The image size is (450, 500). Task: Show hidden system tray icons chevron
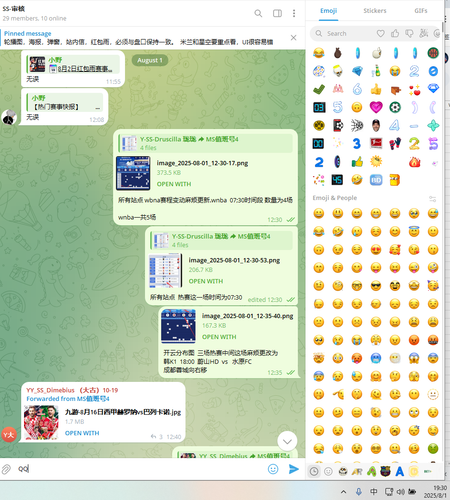coord(343,491)
